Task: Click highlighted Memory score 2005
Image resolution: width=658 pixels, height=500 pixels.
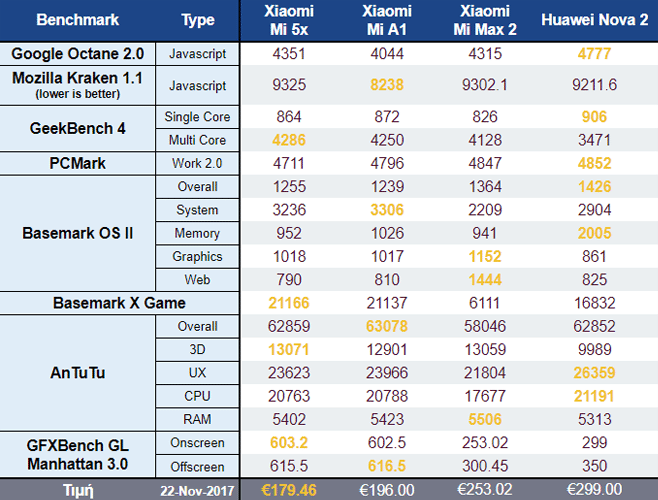Action: pos(594,233)
